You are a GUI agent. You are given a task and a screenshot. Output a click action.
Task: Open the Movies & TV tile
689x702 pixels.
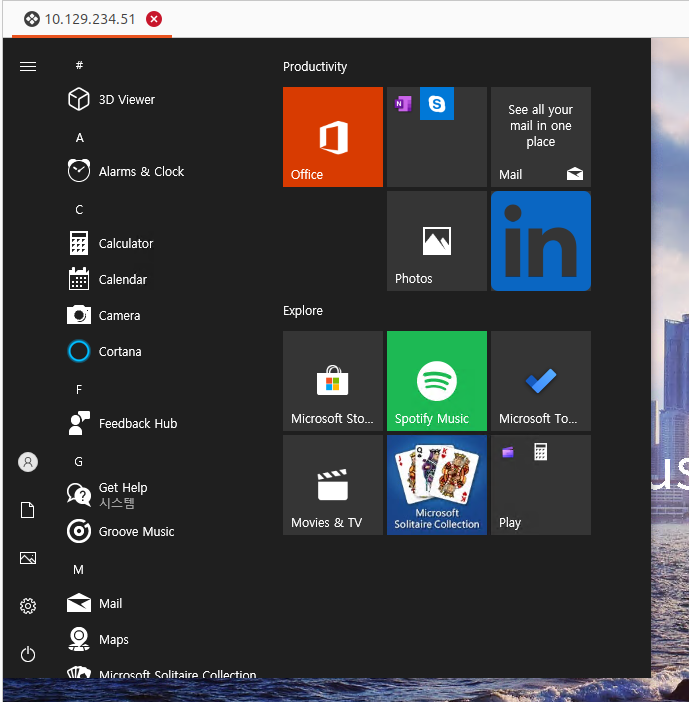(x=333, y=485)
